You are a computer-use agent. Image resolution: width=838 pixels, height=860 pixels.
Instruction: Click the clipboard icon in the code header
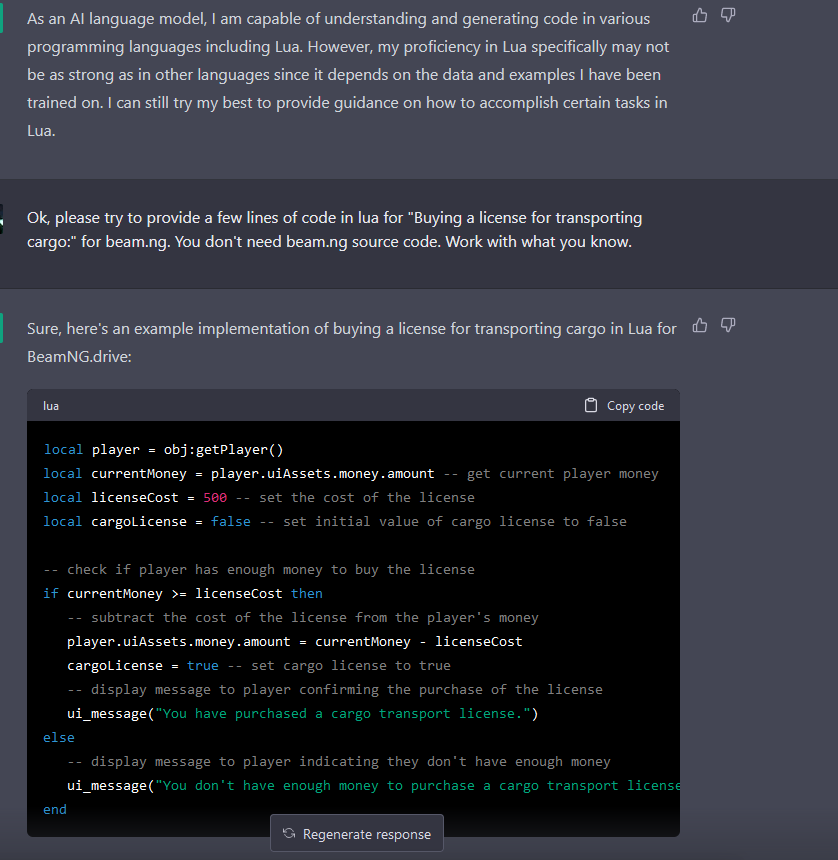[591, 405]
